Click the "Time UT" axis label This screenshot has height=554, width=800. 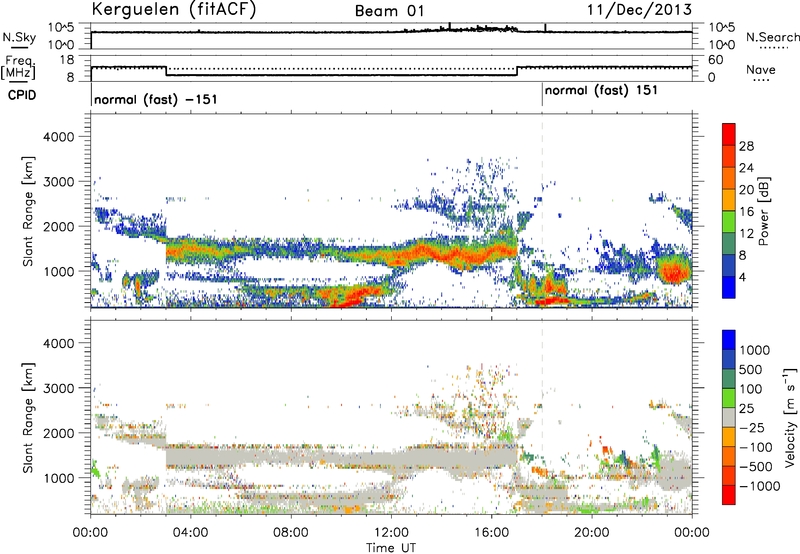point(391,547)
